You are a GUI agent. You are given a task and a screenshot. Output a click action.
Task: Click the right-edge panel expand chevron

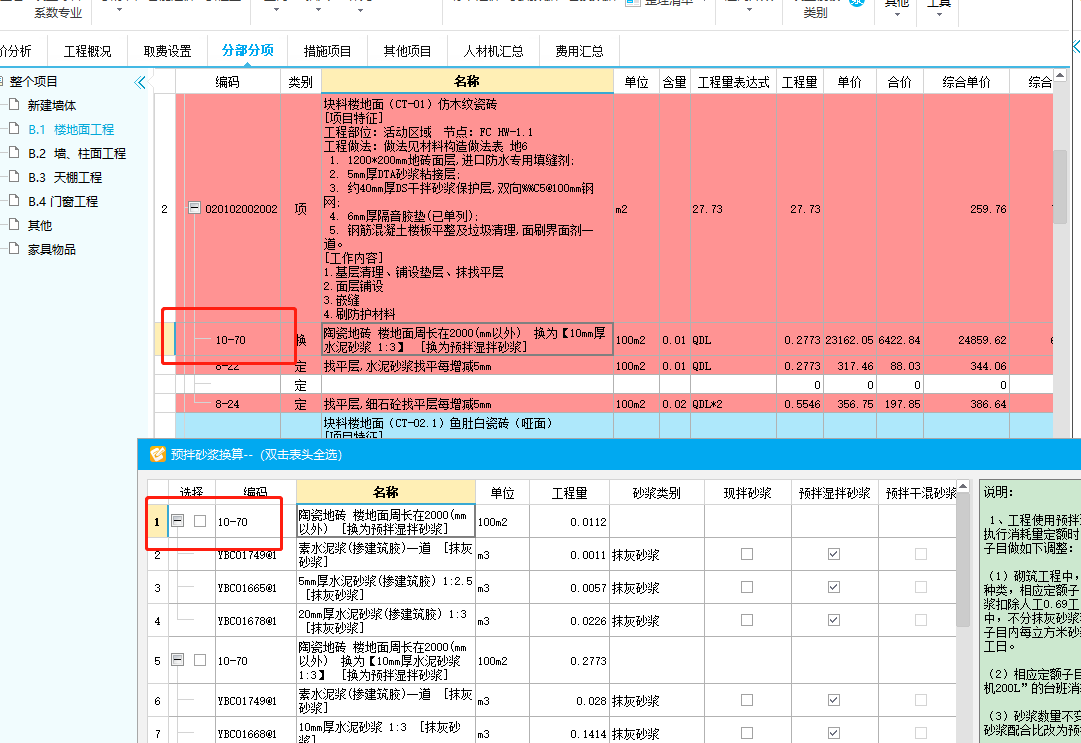1076,47
